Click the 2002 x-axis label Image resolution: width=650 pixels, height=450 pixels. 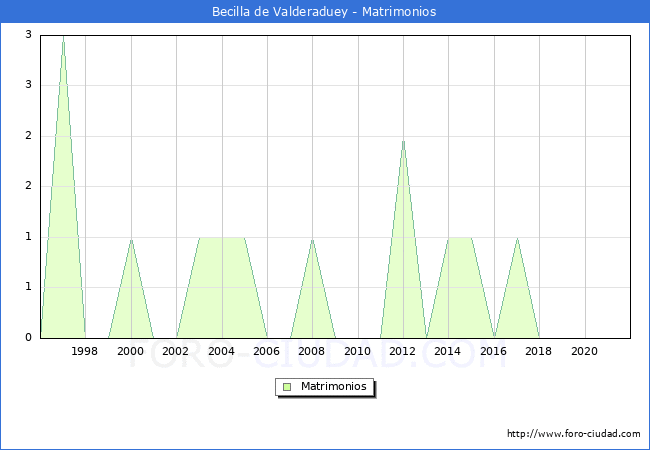point(175,351)
